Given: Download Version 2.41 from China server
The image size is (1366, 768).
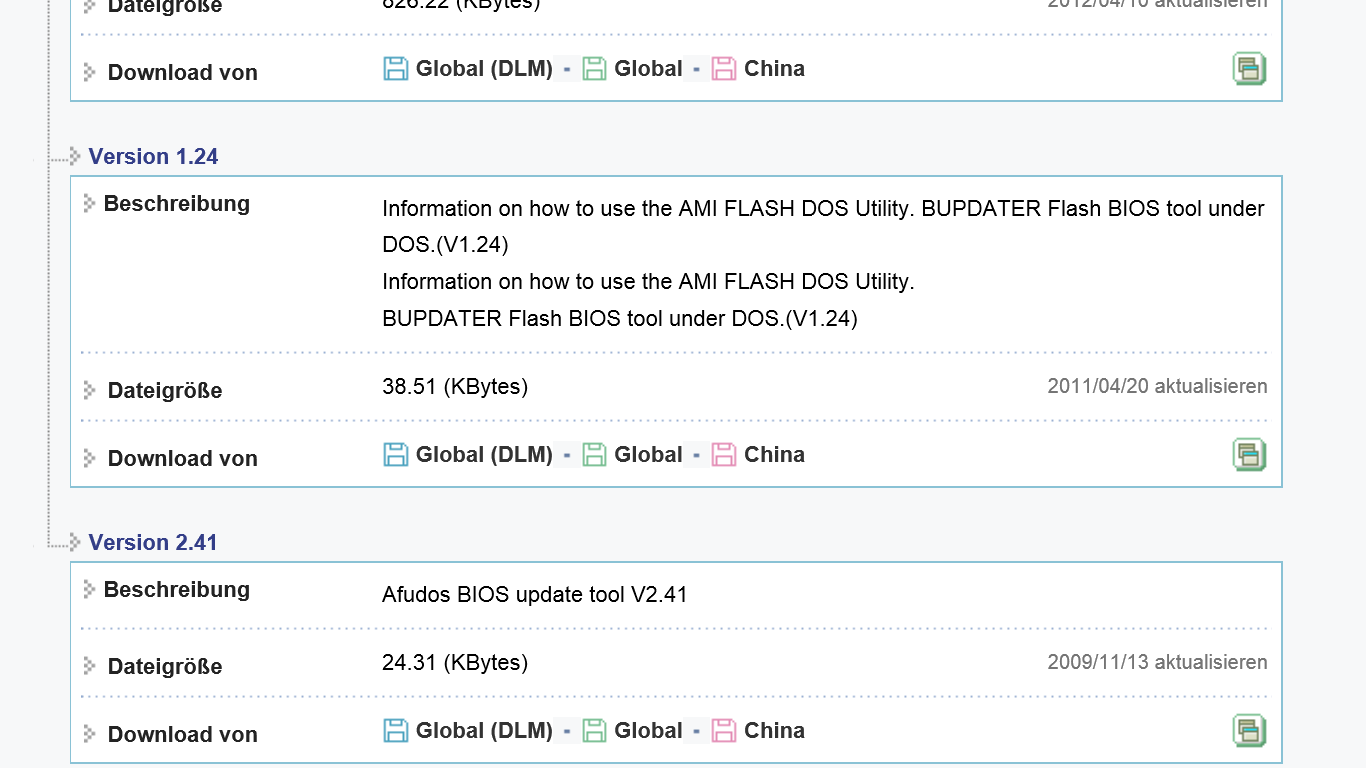Looking at the screenshot, I should click(x=774, y=731).
